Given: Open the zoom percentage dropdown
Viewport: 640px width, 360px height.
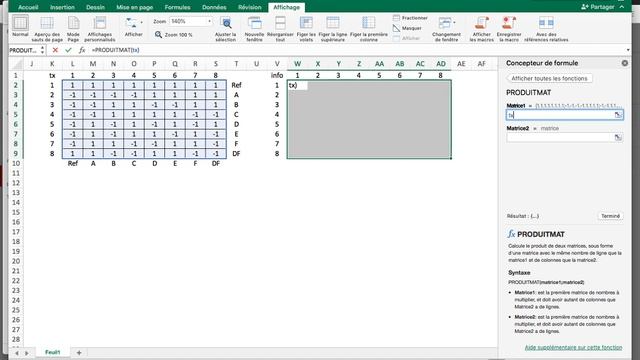Looking at the screenshot, I should pos(209,21).
